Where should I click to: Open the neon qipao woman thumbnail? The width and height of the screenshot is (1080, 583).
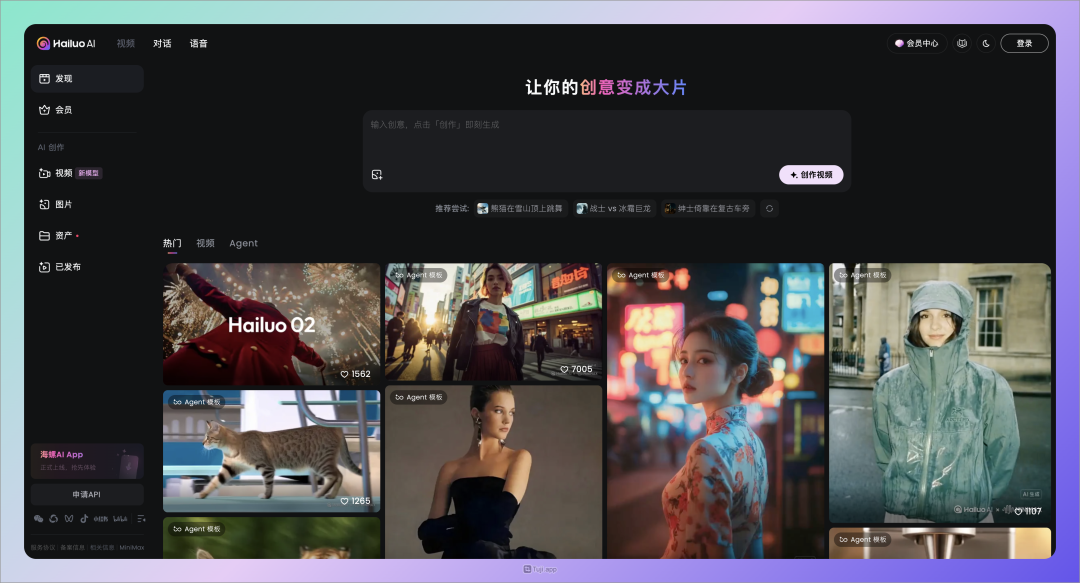tap(715, 411)
